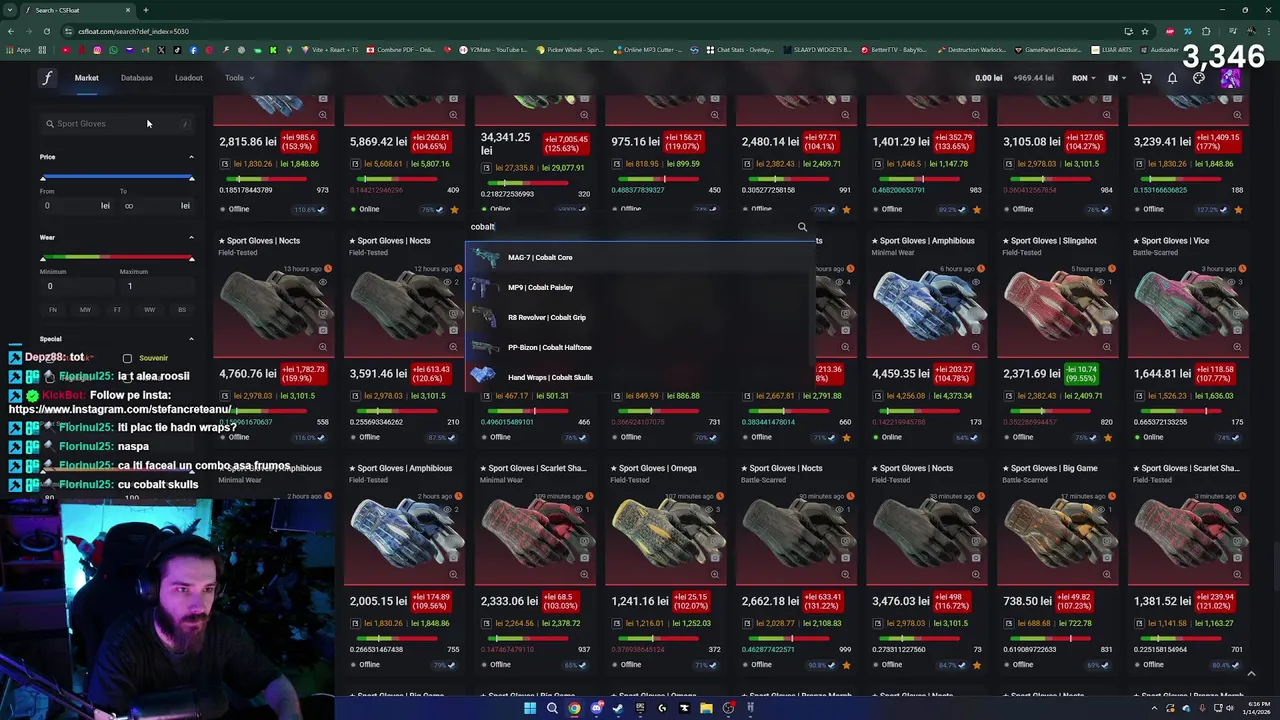Viewport: 1280px width, 720px height.
Task: Click the wear range slider right handle
Action: pyautogui.click(x=191, y=258)
